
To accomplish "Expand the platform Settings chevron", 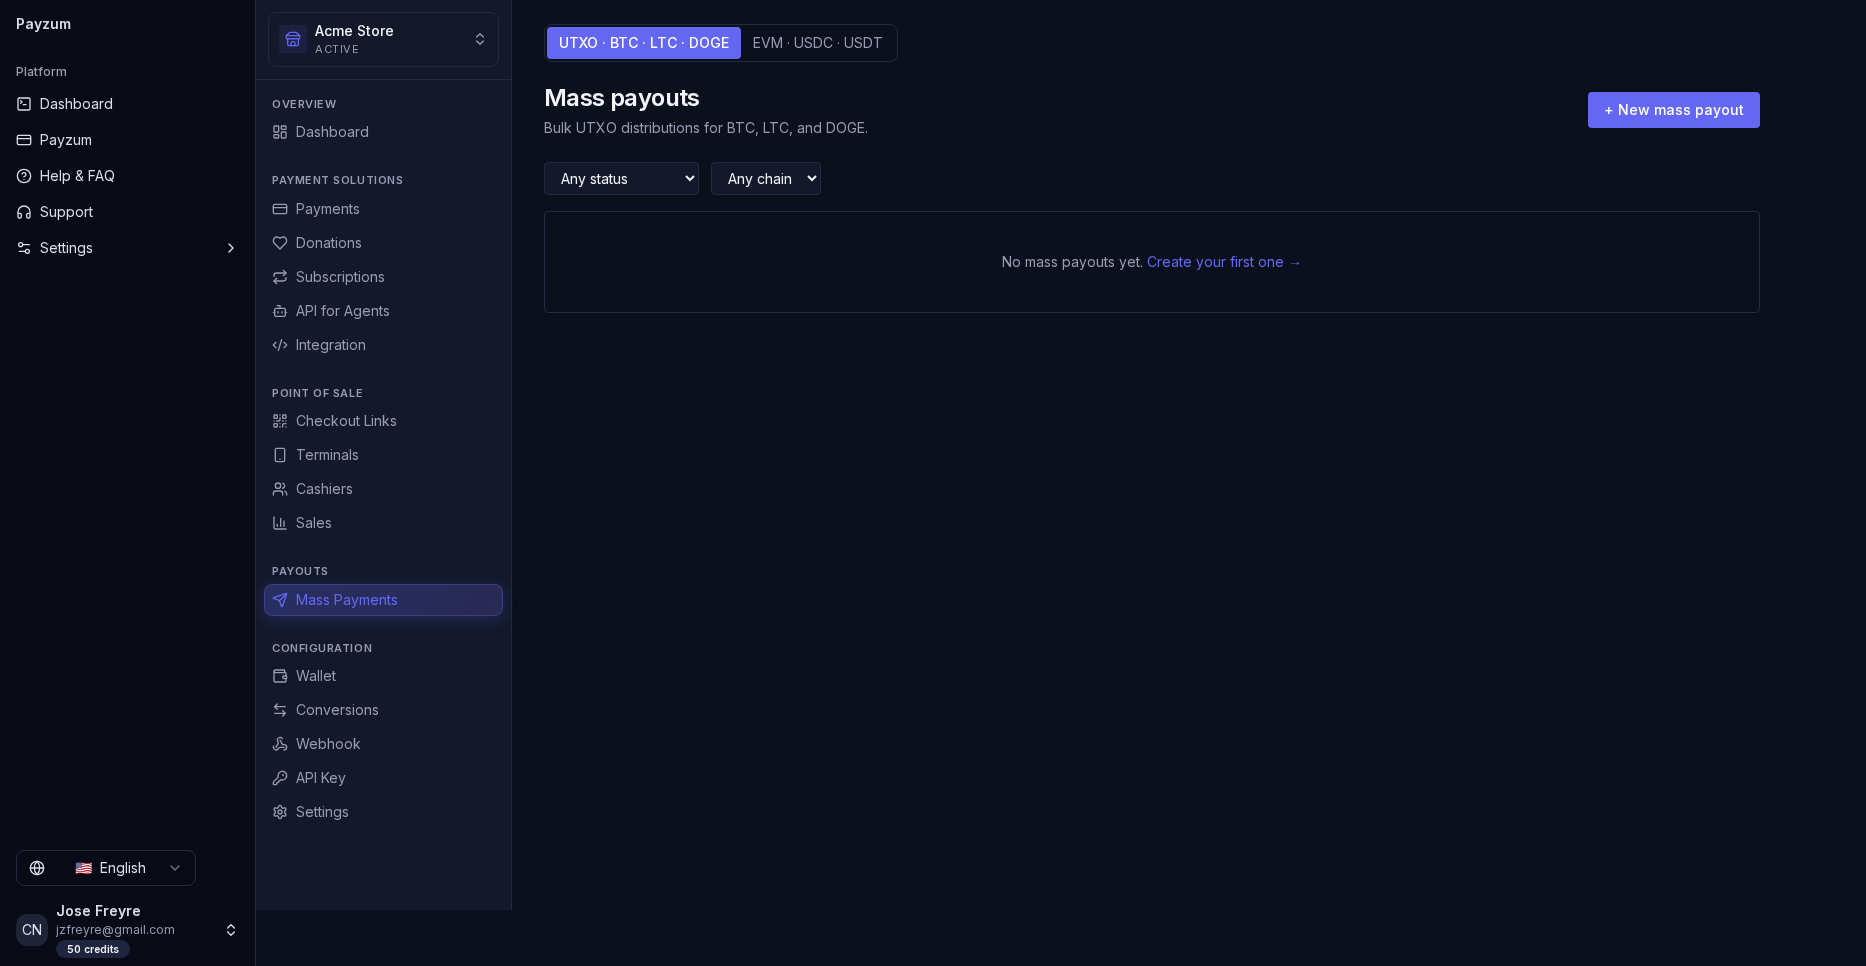I will point(231,248).
